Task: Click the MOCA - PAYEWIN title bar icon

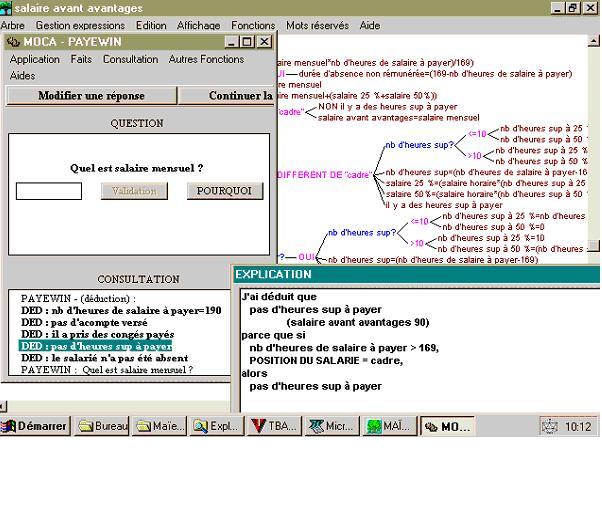Action: [12, 42]
